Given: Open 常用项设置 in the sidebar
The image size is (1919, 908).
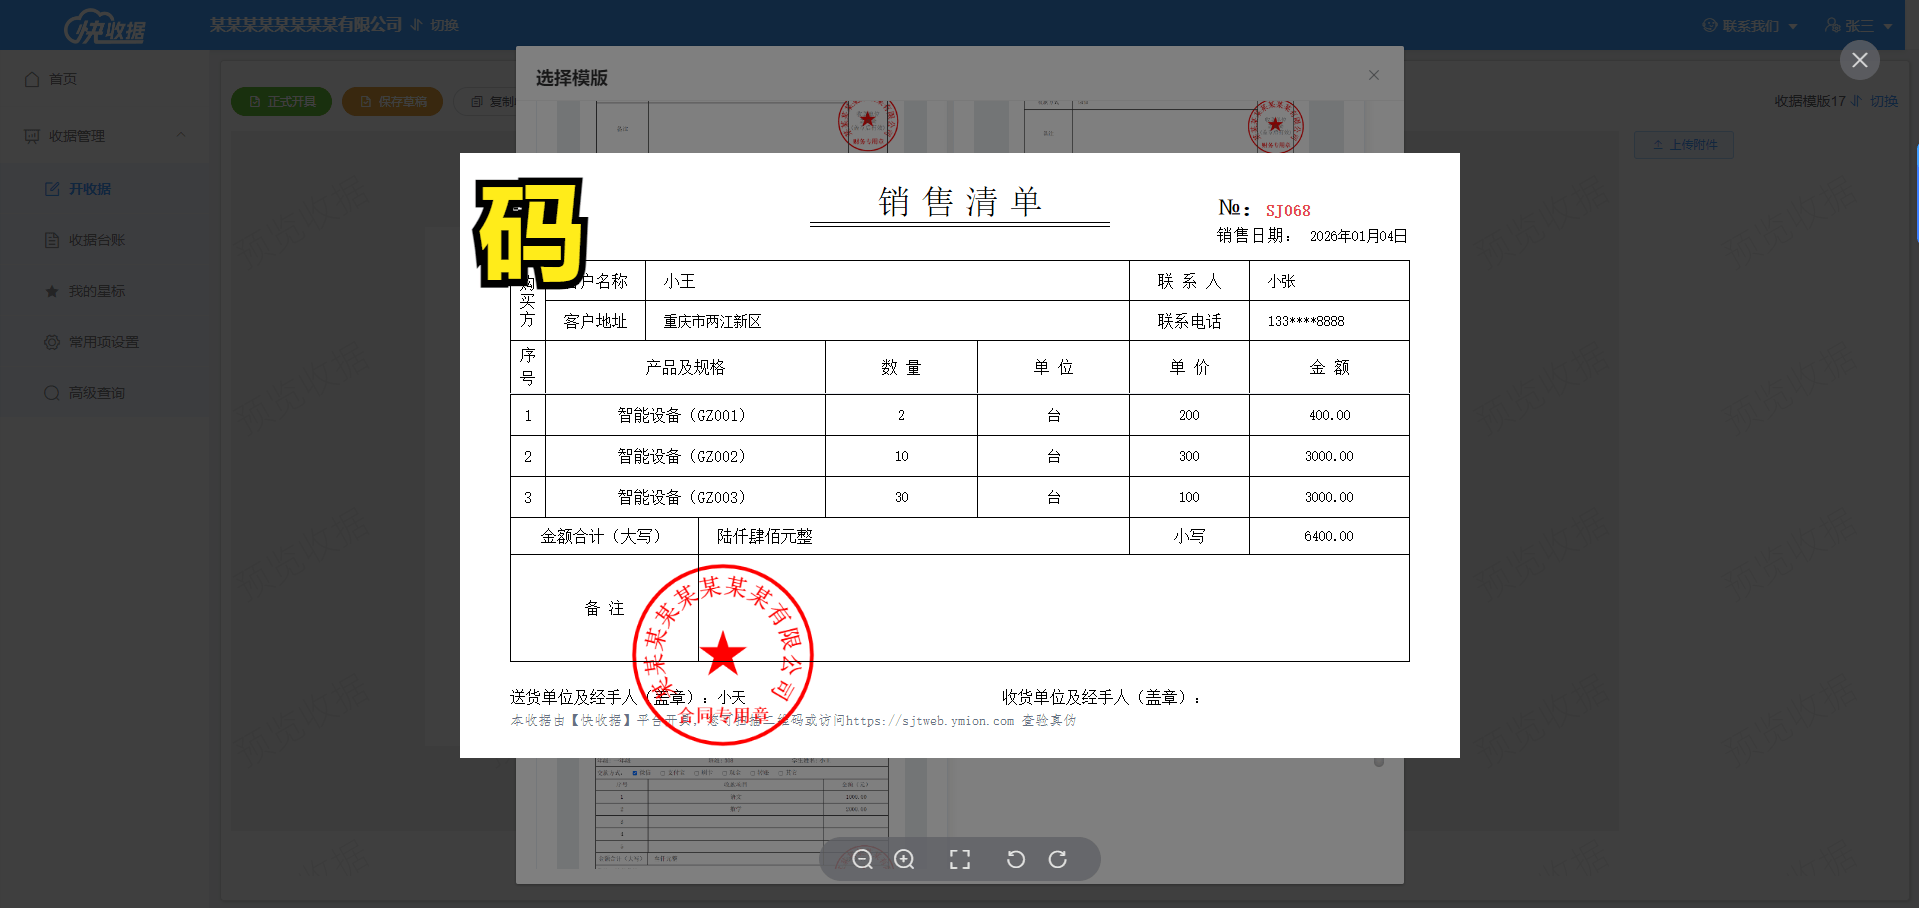Looking at the screenshot, I should (103, 342).
